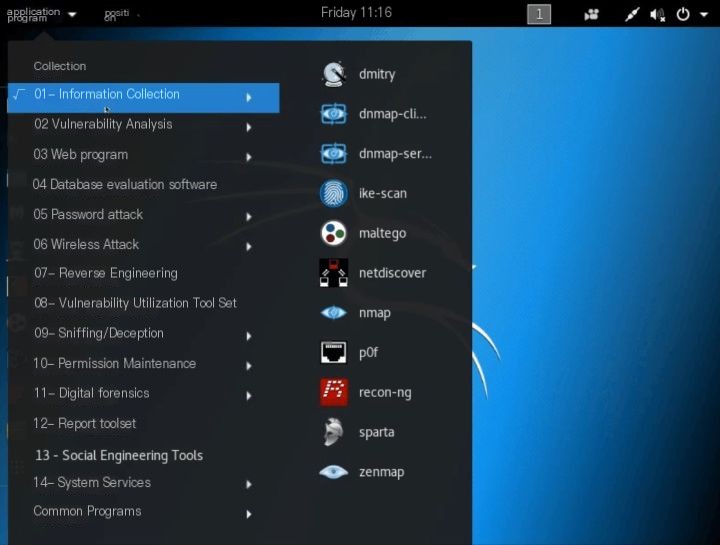Expand arrow for 11 Digital forensics
The width and height of the screenshot is (720, 545).
248,396
